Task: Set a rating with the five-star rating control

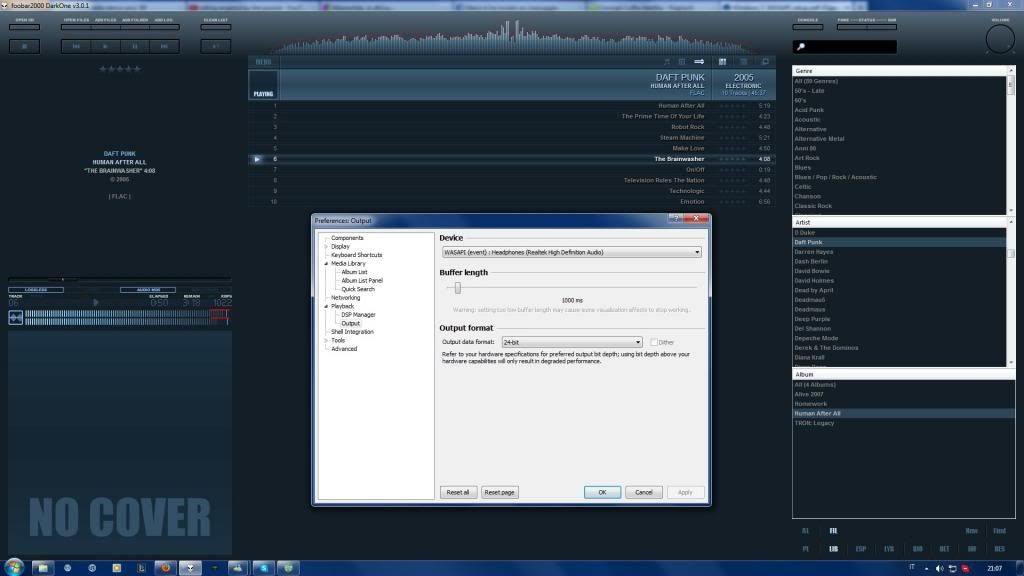Action: click(x=120, y=69)
